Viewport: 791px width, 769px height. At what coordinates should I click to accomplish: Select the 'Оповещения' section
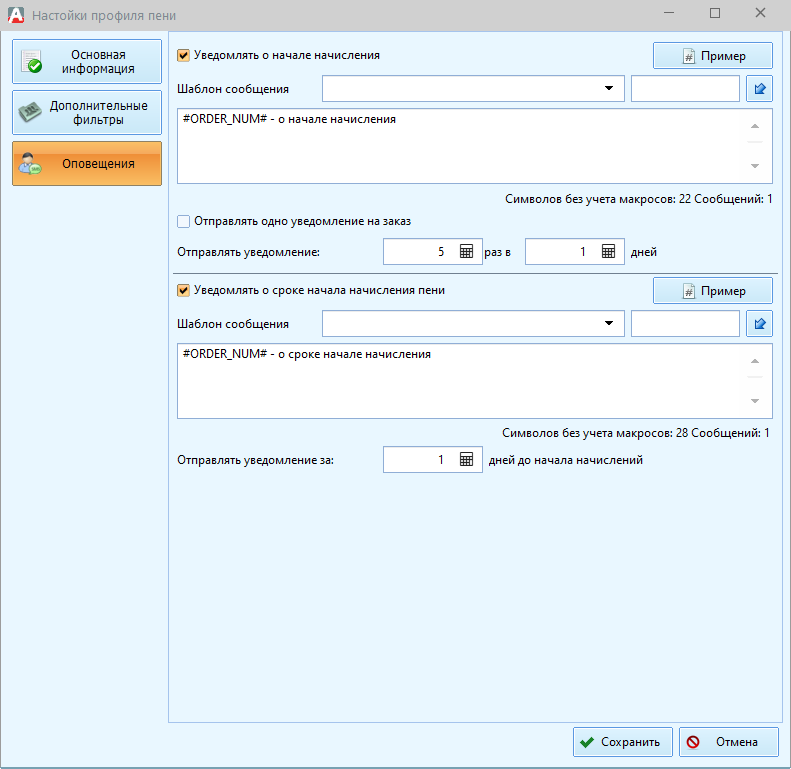point(87,164)
